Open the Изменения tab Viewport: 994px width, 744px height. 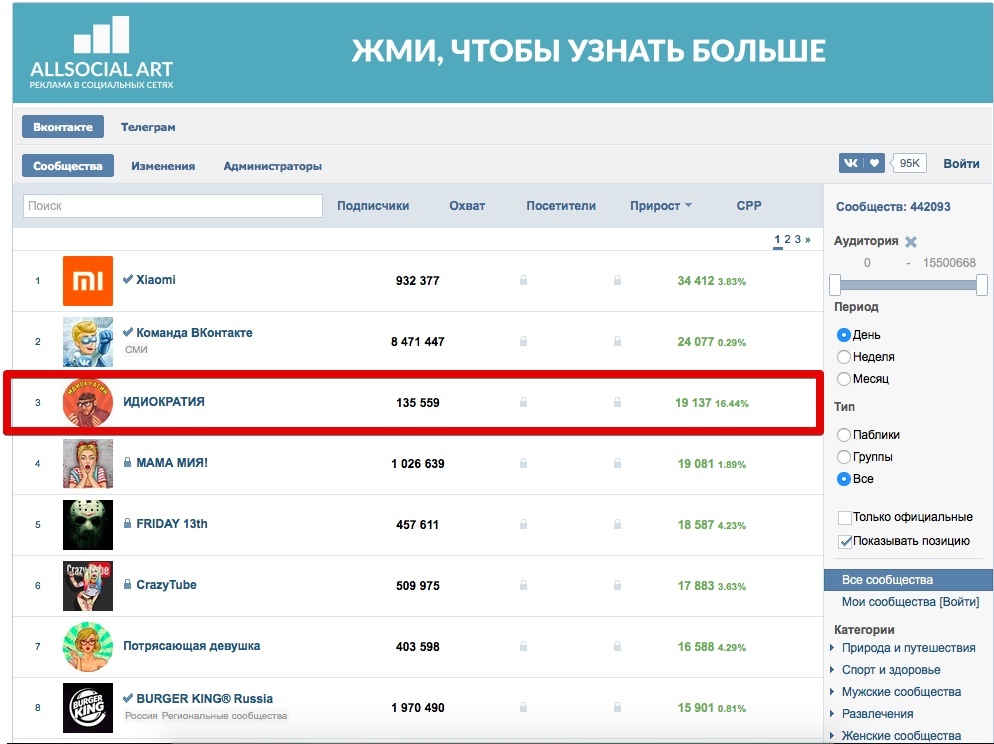(163, 166)
